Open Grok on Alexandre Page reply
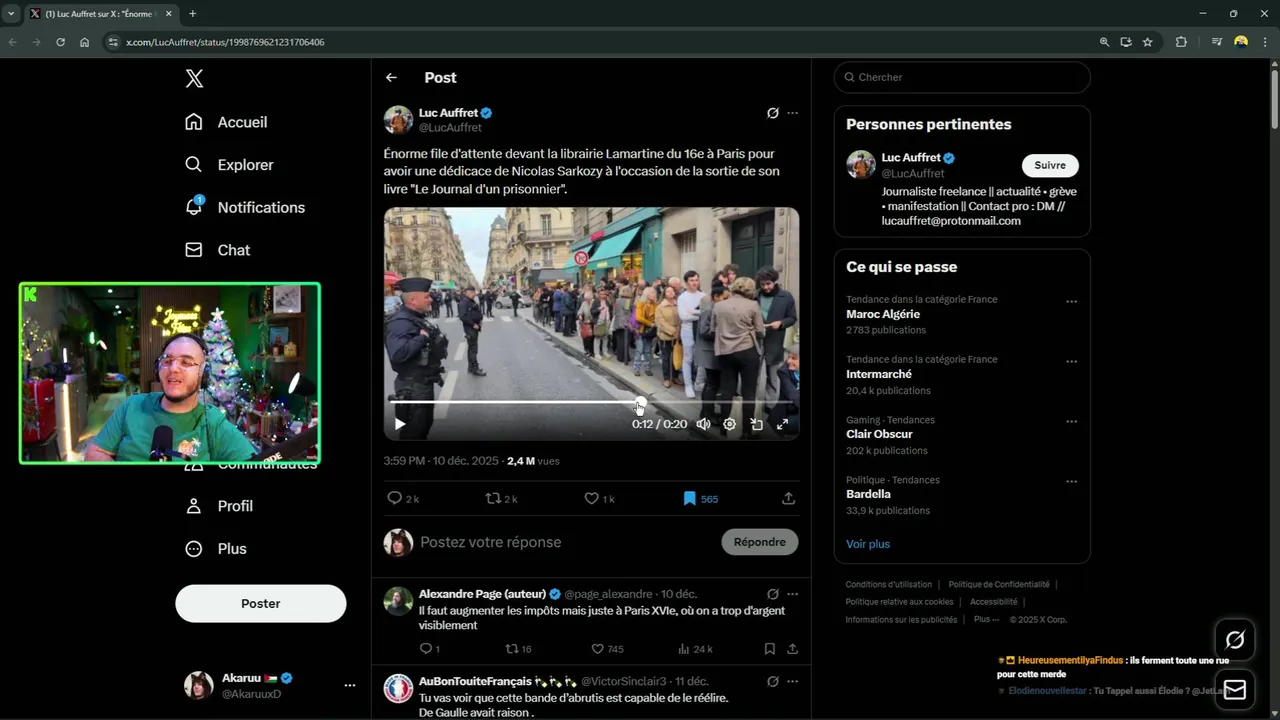 [x=772, y=594]
